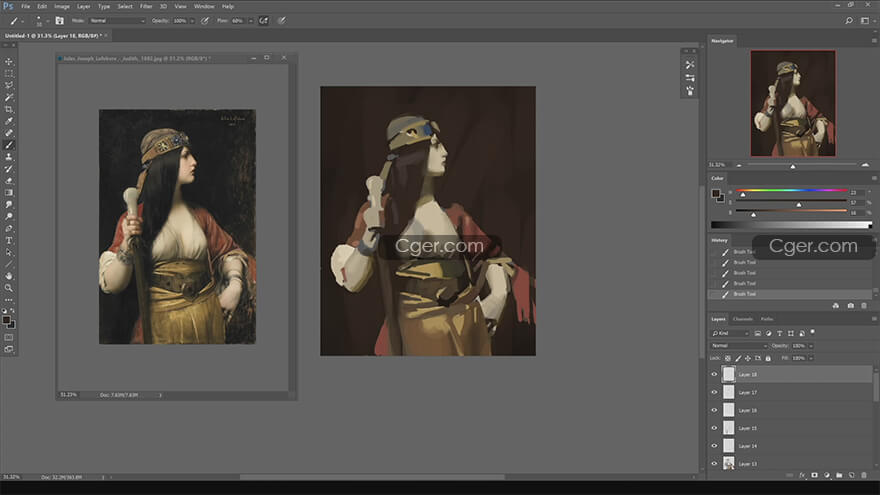
Task: Select the Clone Stamp tool
Action: (8, 157)
